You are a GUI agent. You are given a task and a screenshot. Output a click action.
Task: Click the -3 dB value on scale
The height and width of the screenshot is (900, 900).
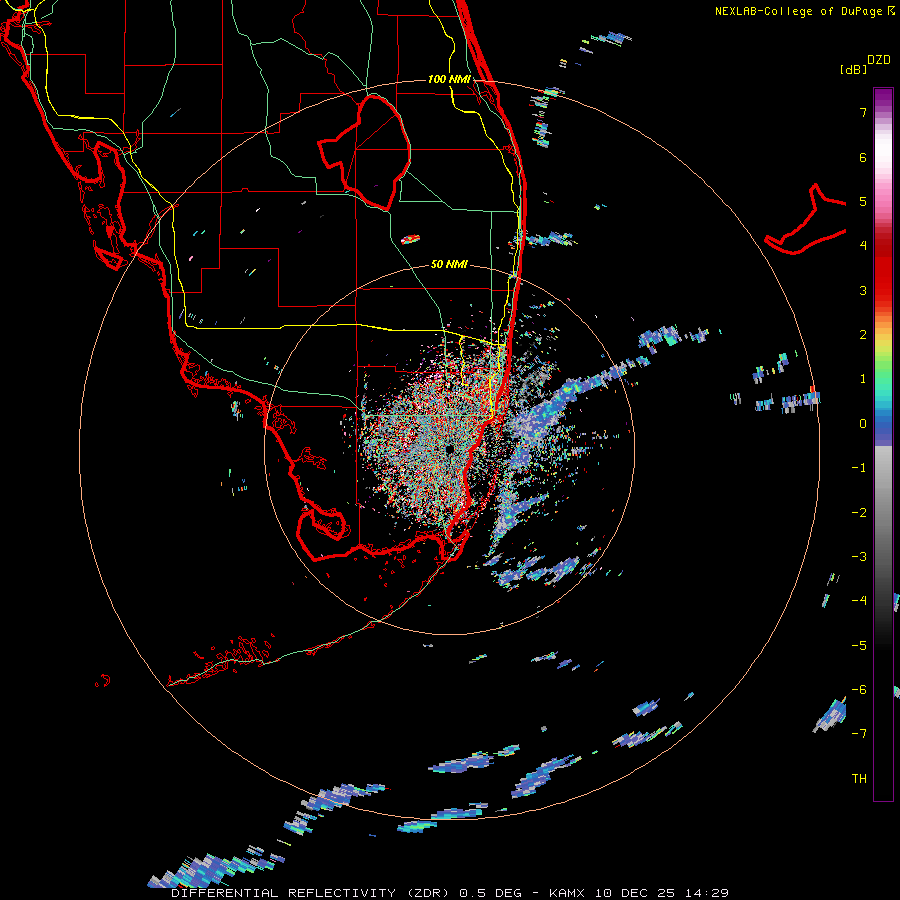tap(859, 557)
